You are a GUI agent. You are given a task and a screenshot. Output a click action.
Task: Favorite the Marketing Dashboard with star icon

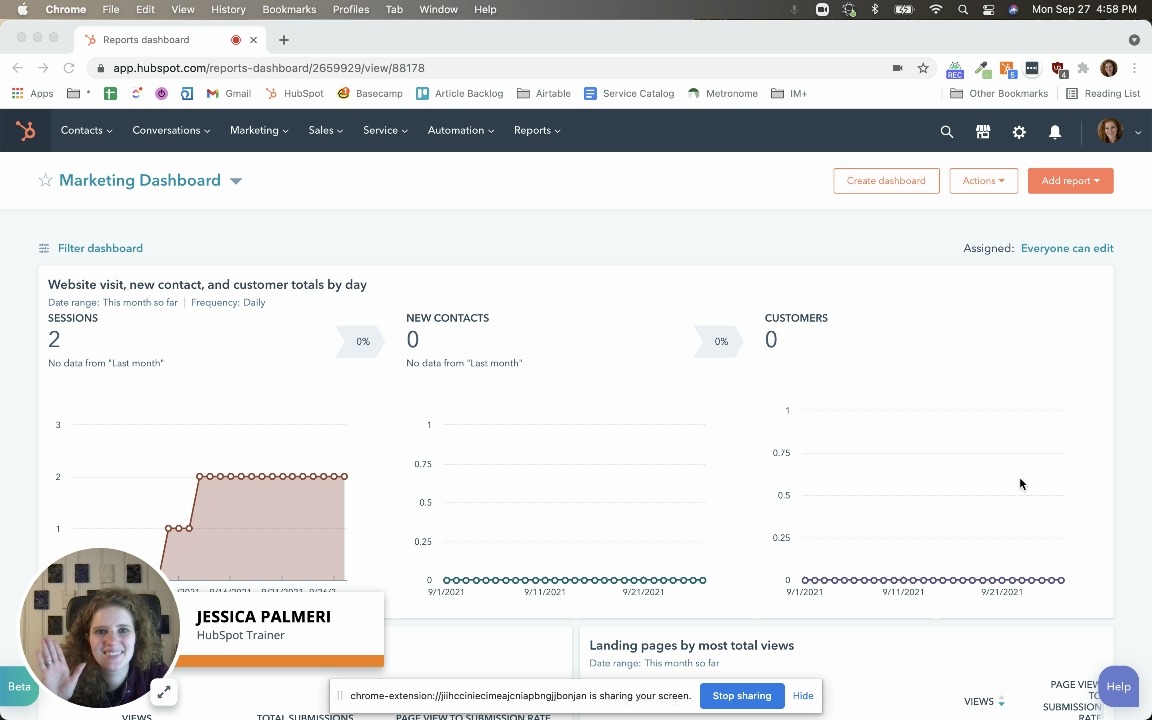[45, 181]
